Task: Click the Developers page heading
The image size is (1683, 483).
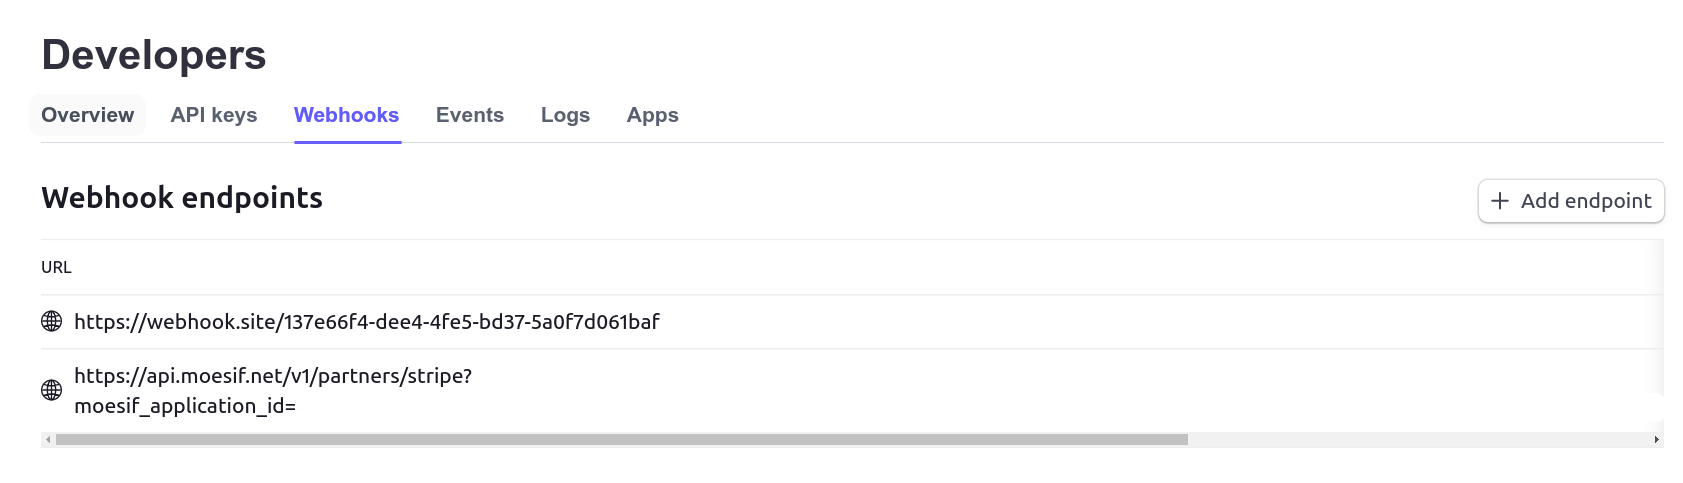Action: point(154,55)
